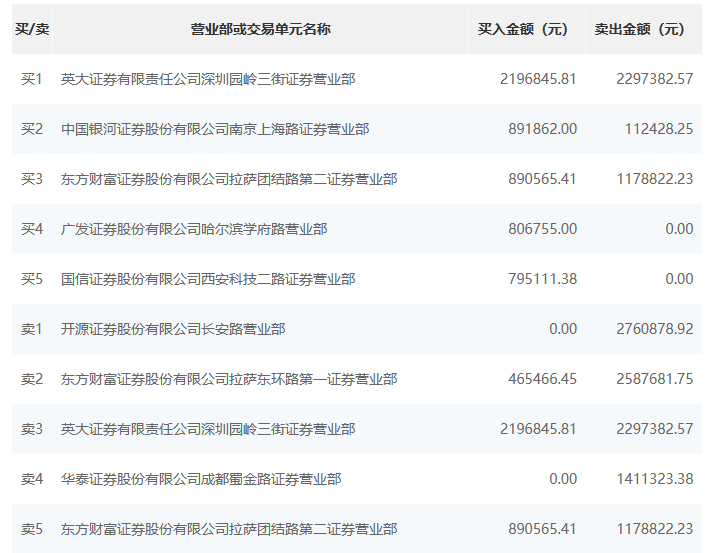Select the 买4 row label

tap(32, 229)
